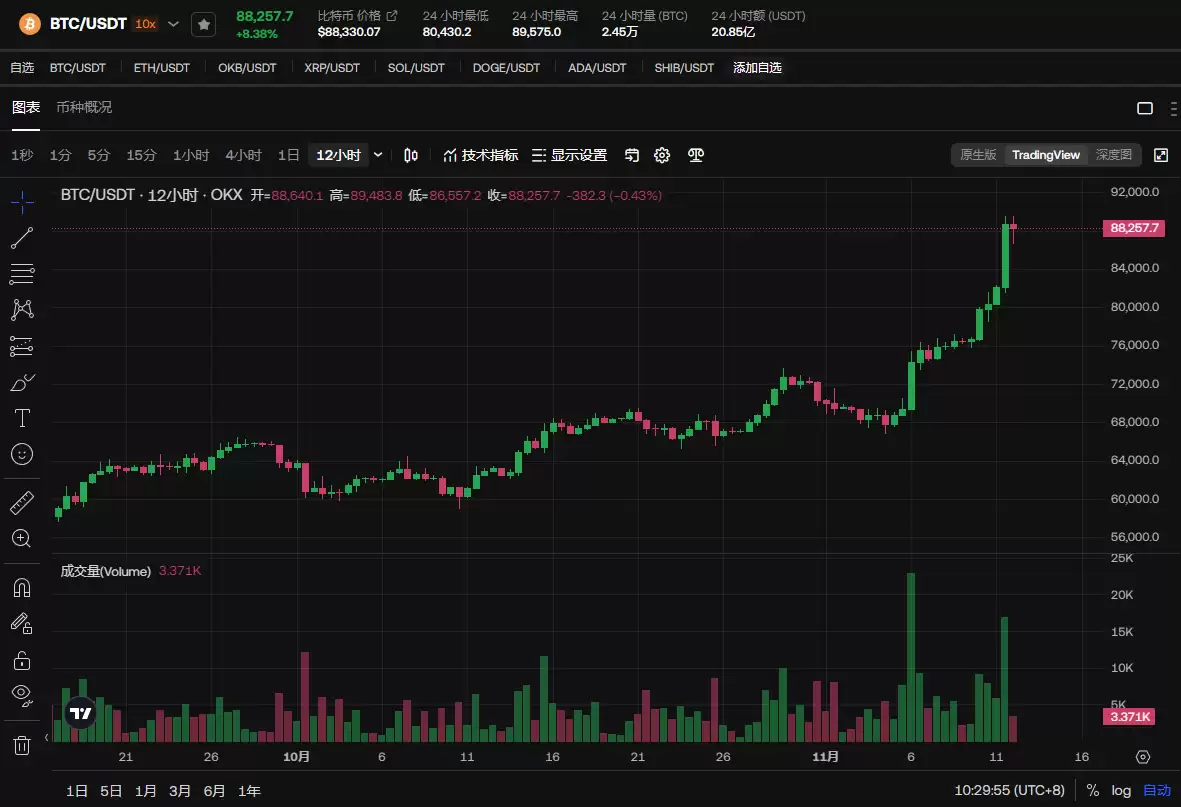Screen dimensions: 1181x807
Task: Enable magnet mode in the drawing toolbar
Action: 22,588
